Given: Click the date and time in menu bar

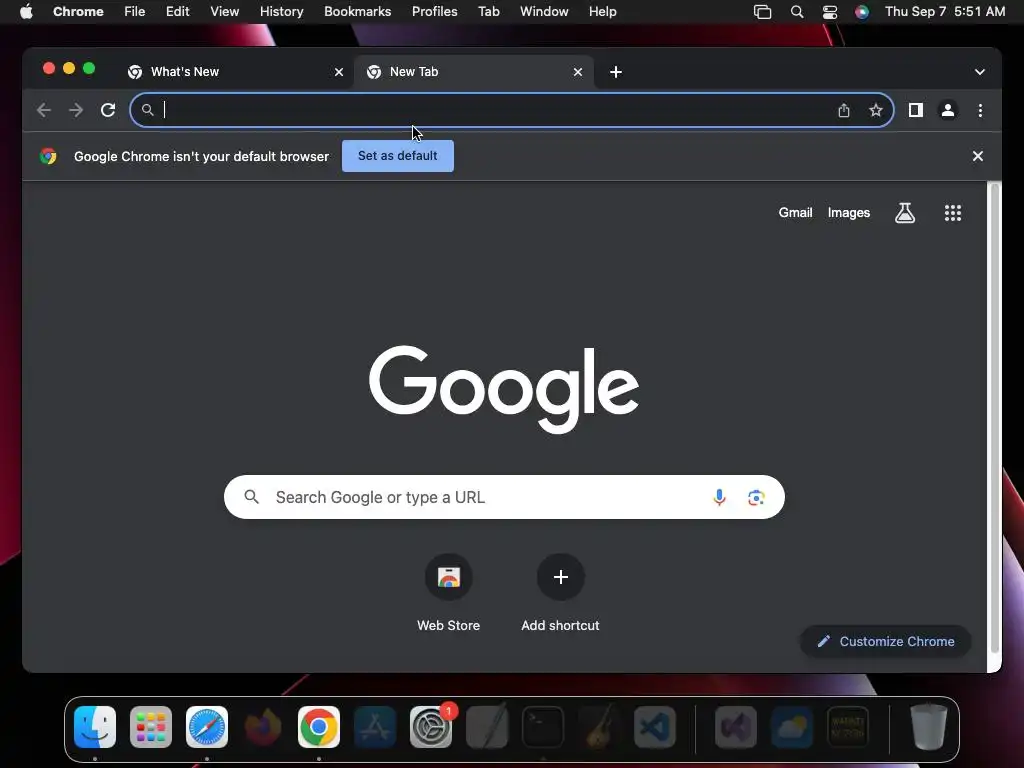Looking at the screenshot, I should [x=945, y=12].
